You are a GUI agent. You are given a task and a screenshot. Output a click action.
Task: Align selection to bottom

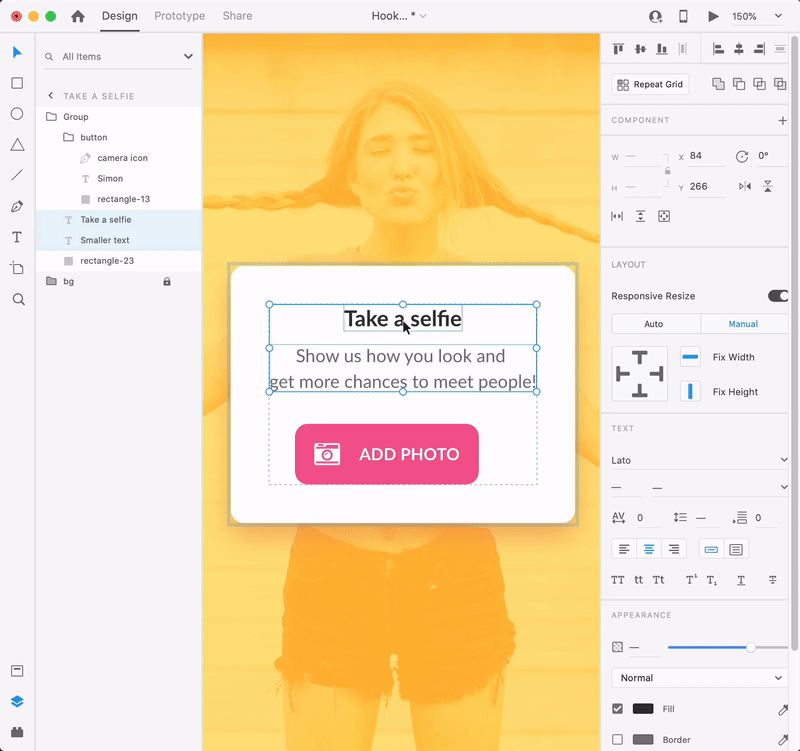(662, 49)
